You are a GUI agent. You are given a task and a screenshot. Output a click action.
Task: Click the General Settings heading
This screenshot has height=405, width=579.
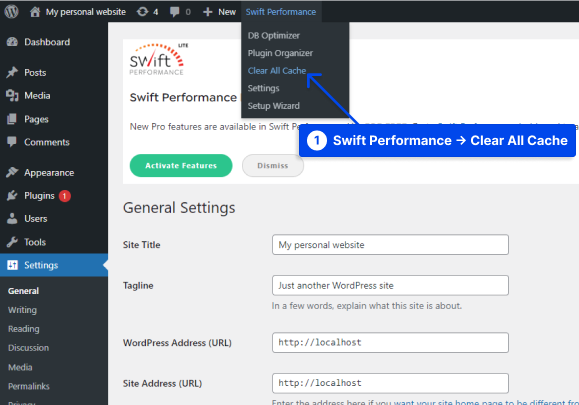(179, 208)
